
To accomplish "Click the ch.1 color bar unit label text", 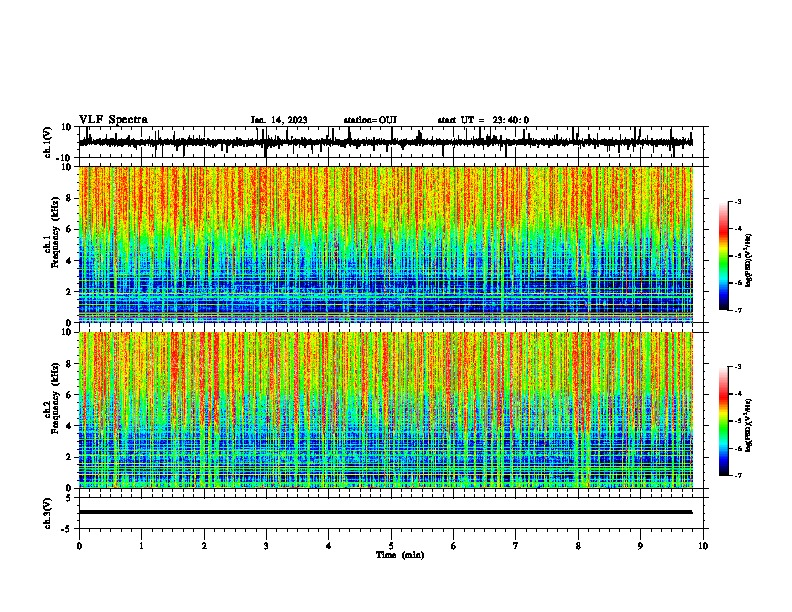I will [749, 260].
